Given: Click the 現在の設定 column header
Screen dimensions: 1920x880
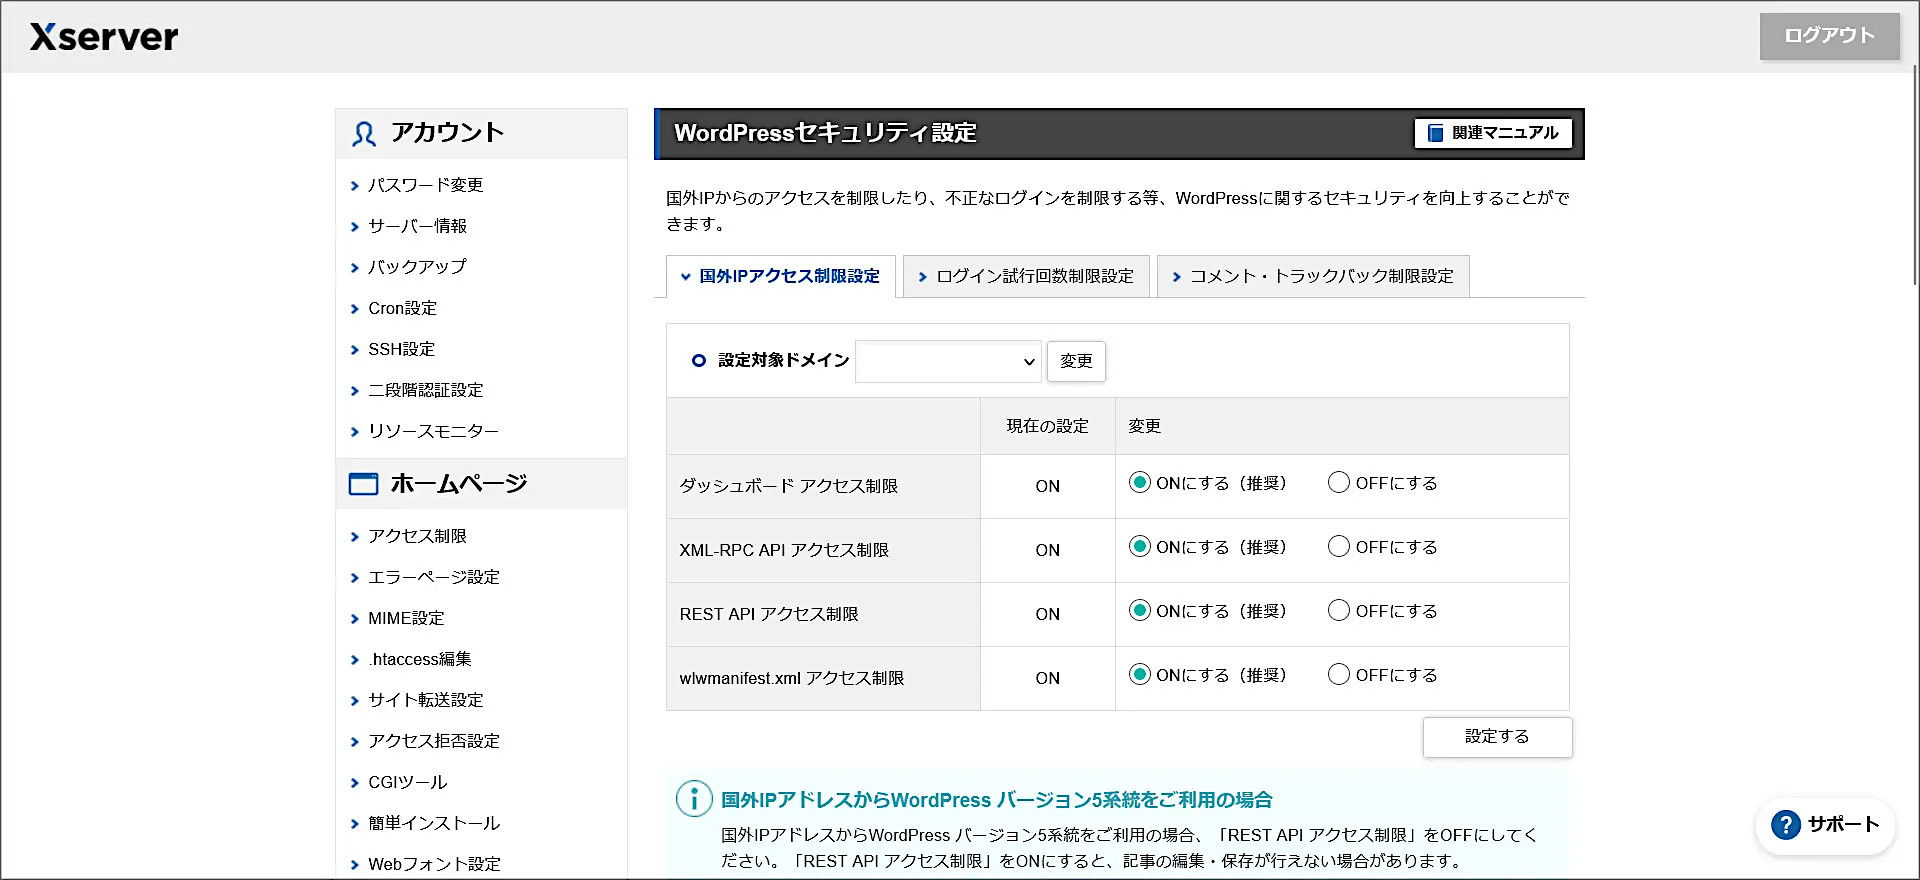Looking at the screenshot, I should point(1047,426).
